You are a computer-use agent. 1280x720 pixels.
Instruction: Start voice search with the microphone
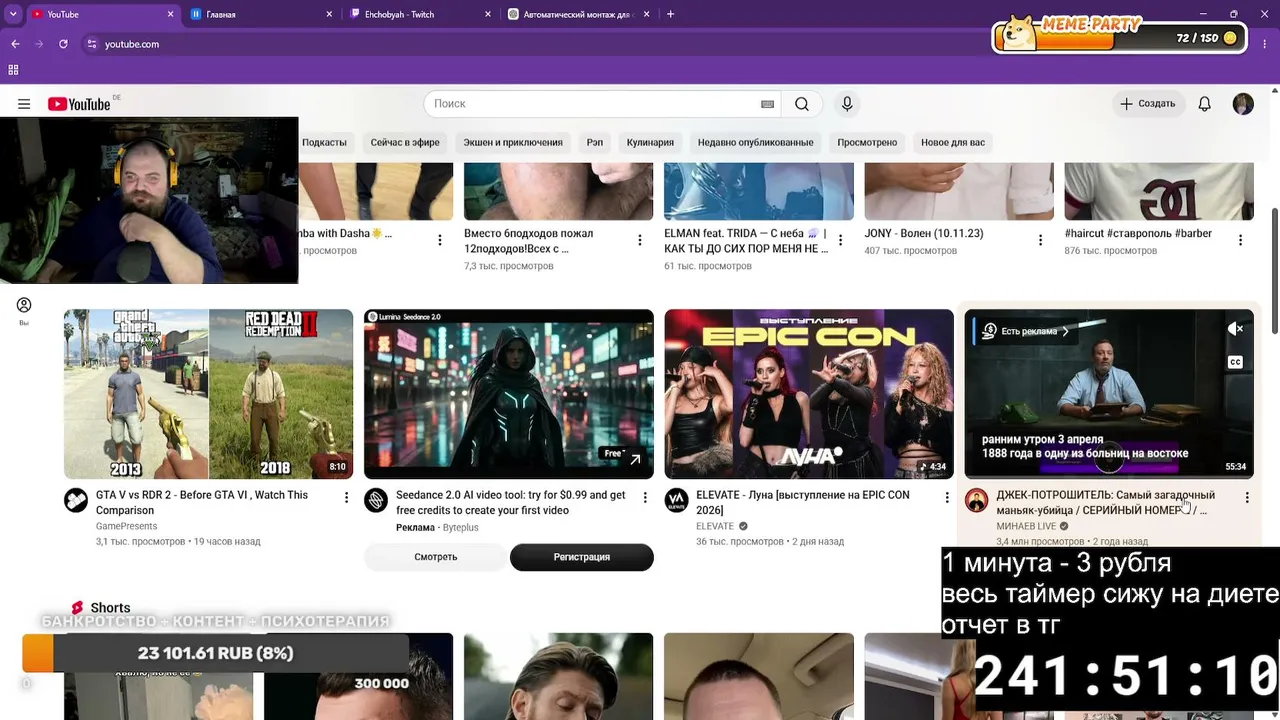pyautogui.click(x=847, y=104)
